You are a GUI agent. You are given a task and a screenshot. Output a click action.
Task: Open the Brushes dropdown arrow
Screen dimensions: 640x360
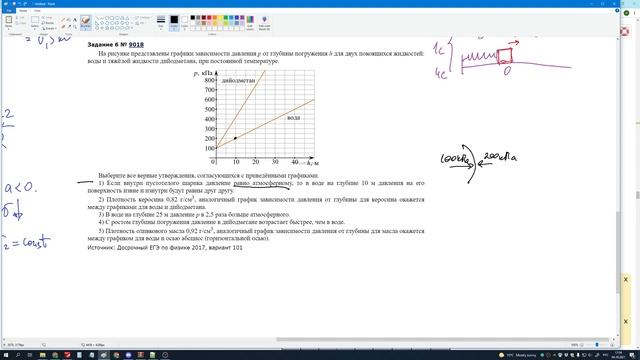86,28
